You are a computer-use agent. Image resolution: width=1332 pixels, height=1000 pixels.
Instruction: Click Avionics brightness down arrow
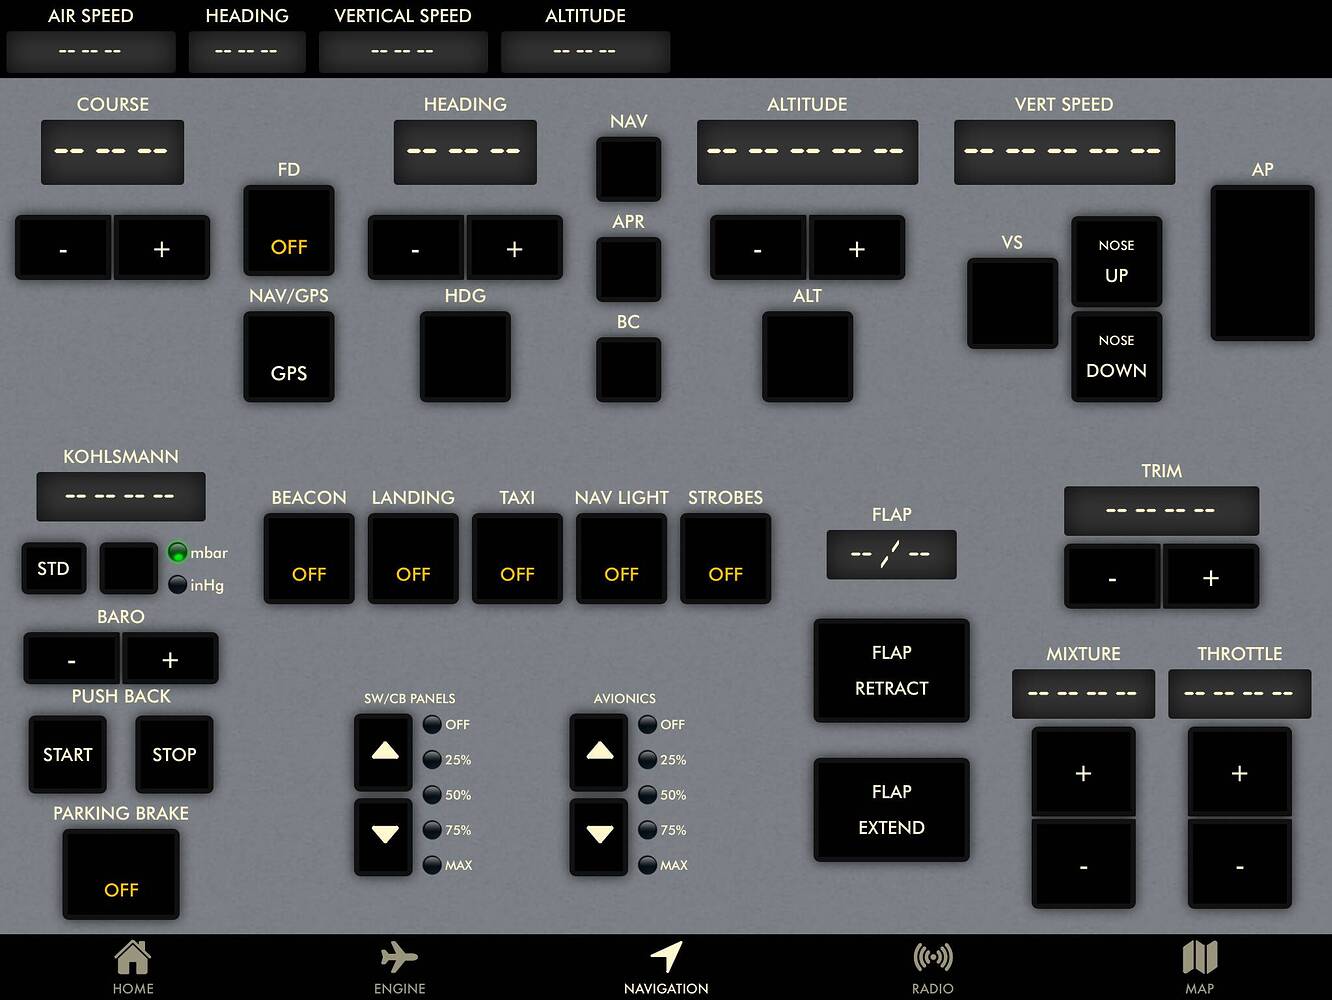click(600, 835)
